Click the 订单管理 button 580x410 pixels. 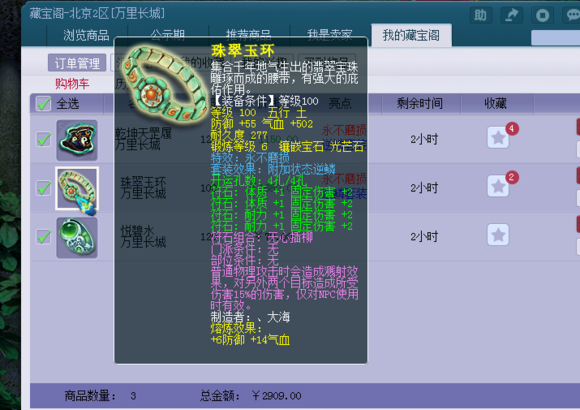point(77,63)
